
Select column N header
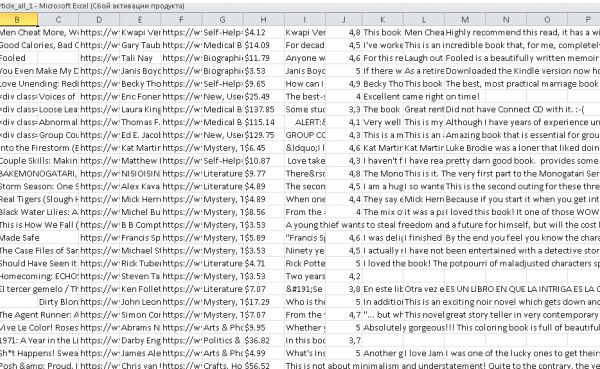point(506,20)
